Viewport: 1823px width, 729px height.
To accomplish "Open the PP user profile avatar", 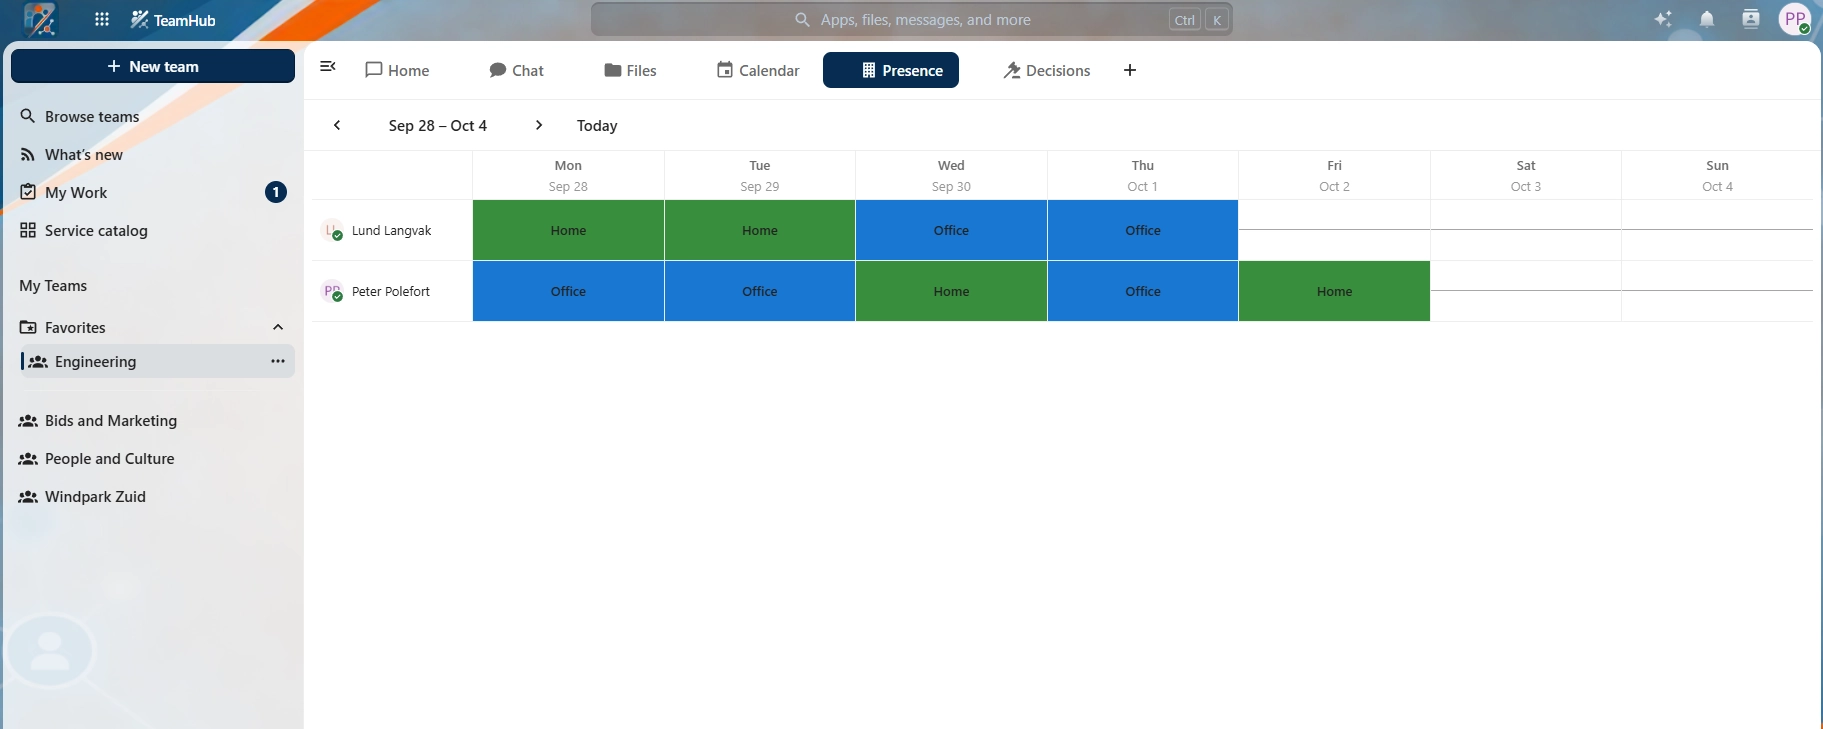I will coord(1796,20).
